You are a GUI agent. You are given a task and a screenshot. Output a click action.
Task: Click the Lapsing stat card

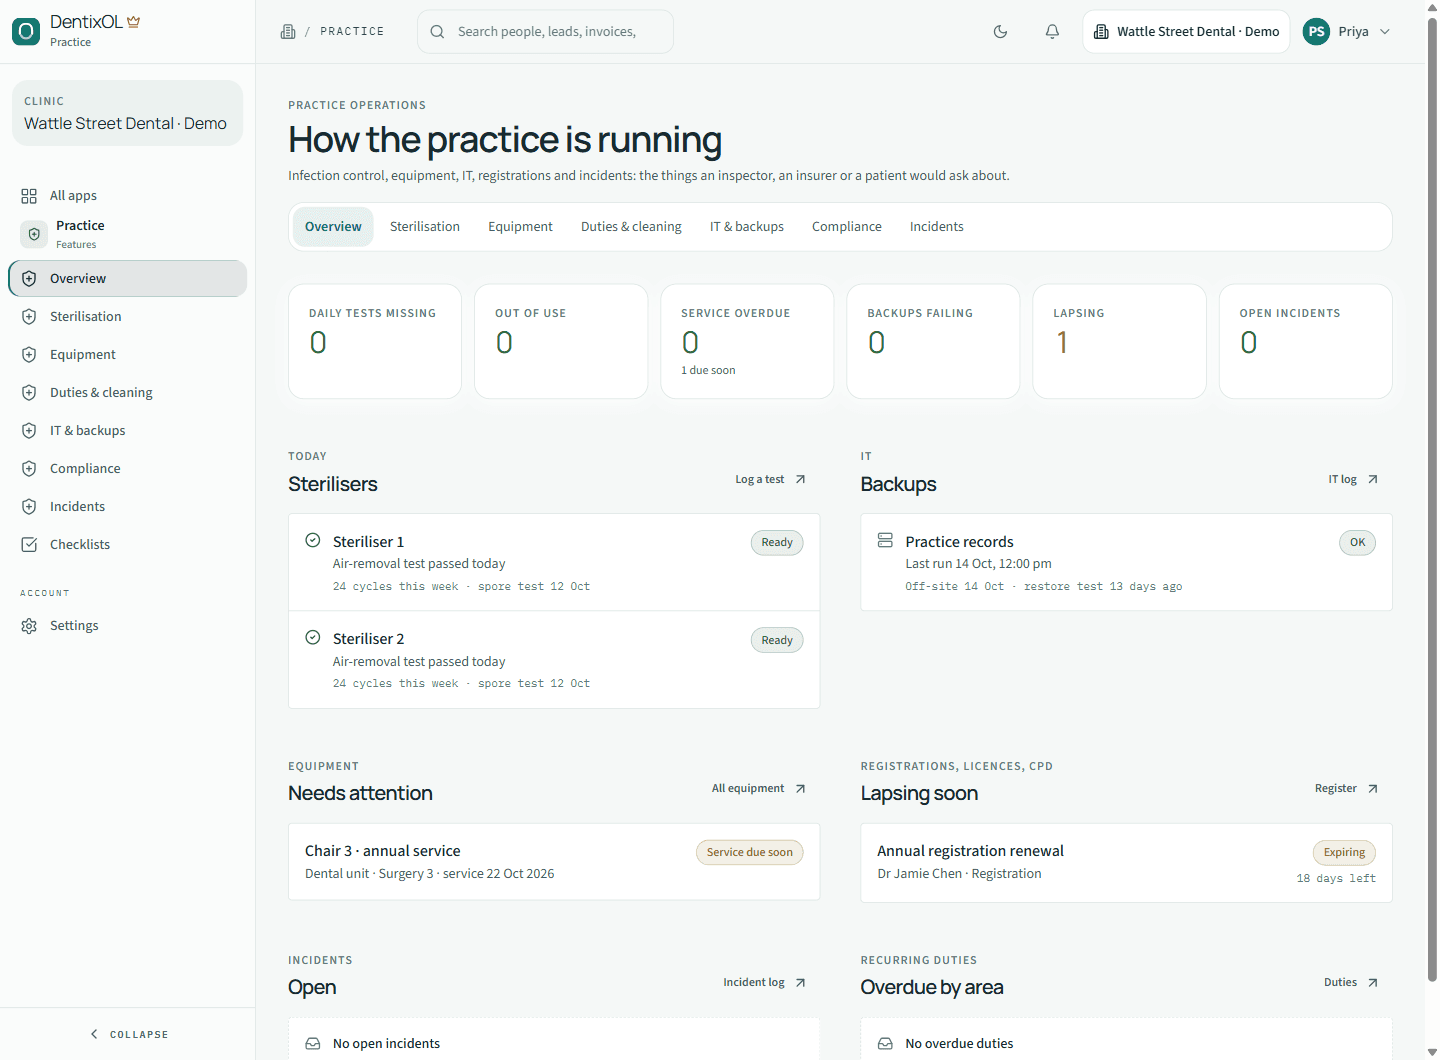click(1119, 342)
